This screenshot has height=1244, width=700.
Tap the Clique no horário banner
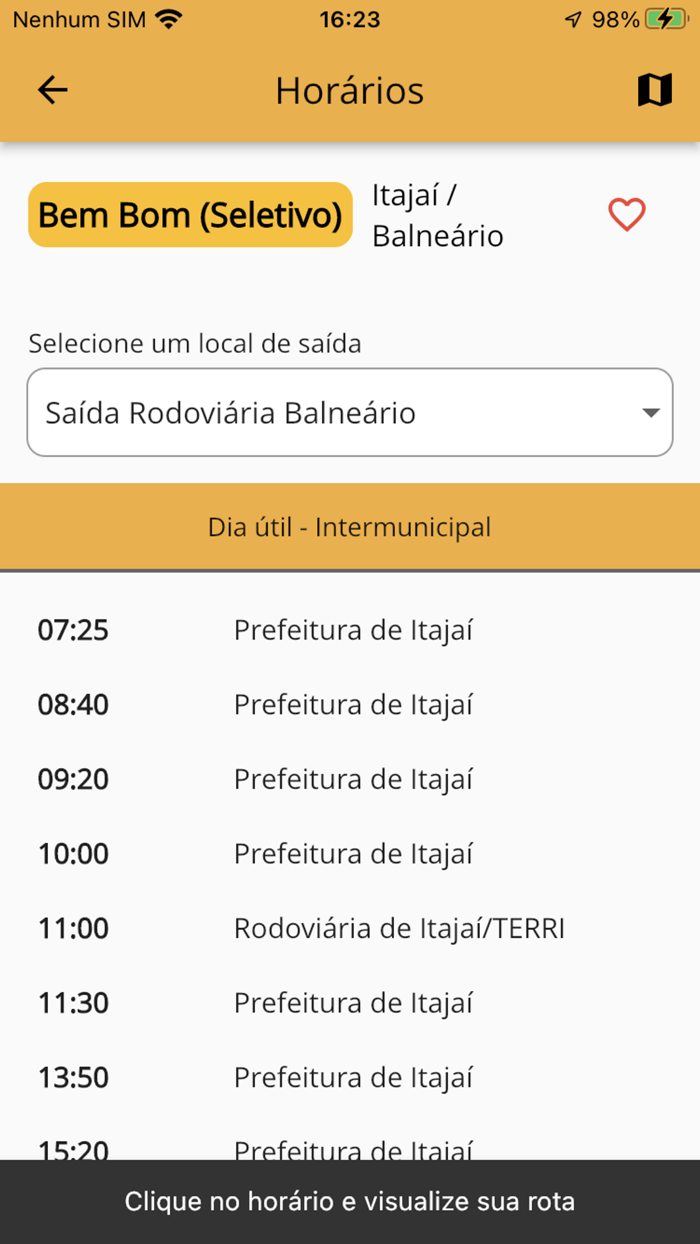point(349,1201)
